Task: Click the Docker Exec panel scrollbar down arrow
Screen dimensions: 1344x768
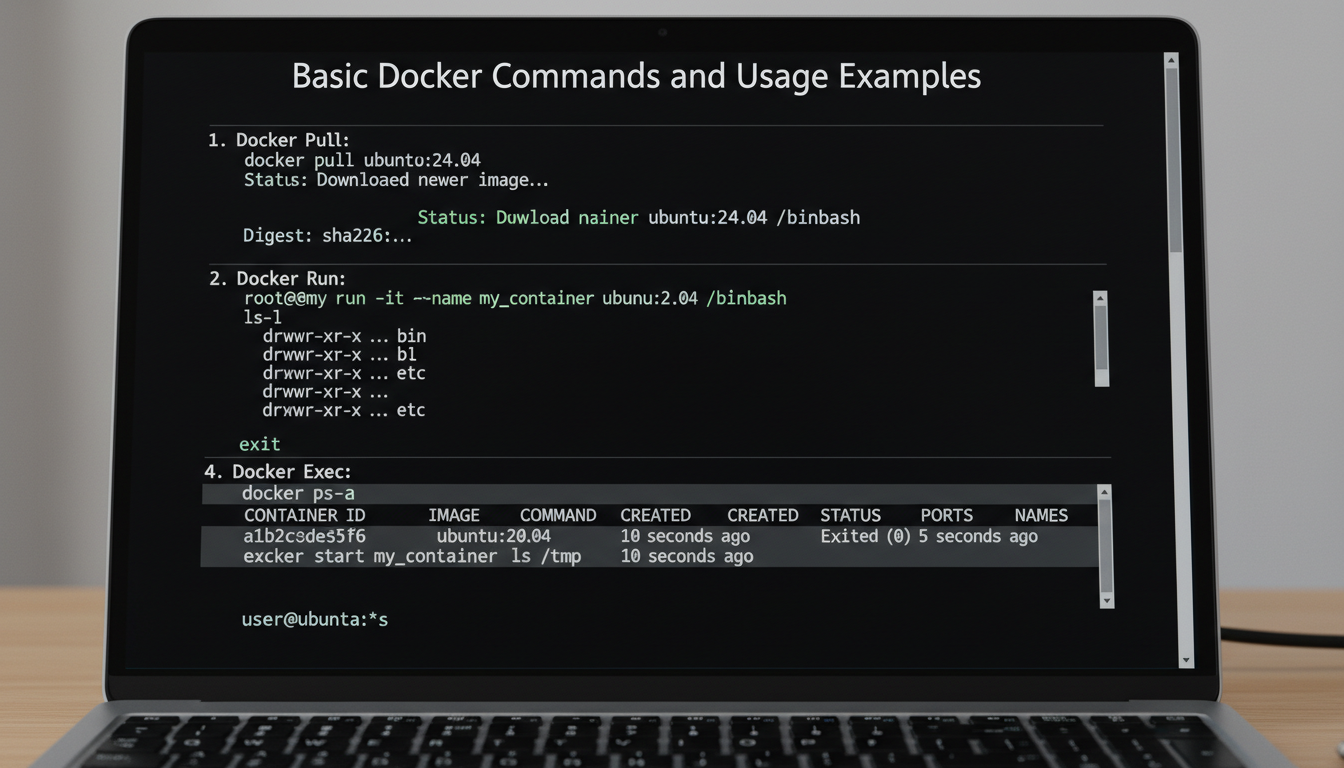Action: 1106,601
